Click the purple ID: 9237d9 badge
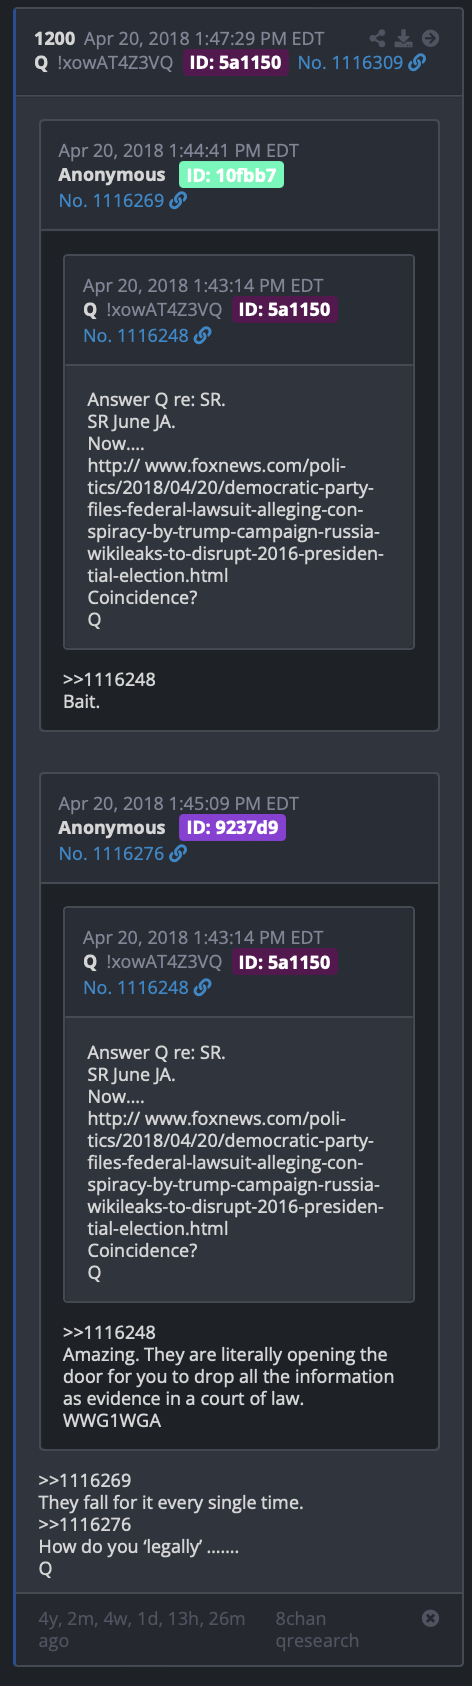The height and width of the screenshot is (1686, 472). [232, 828]
